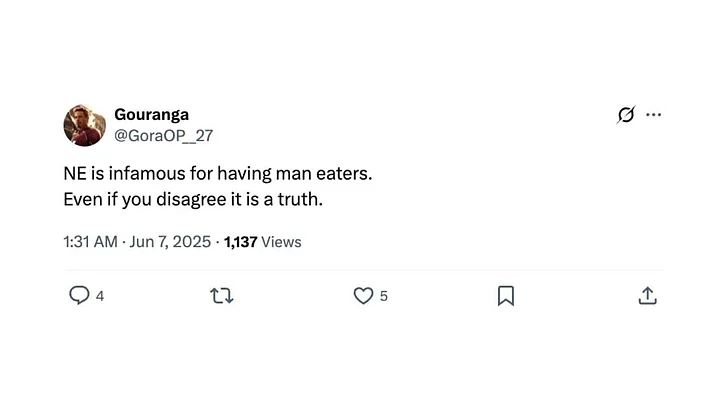This screenshot has height=405, width=720.
Task: Click the 1,137 view count number
Action: (x=241, y=242)
